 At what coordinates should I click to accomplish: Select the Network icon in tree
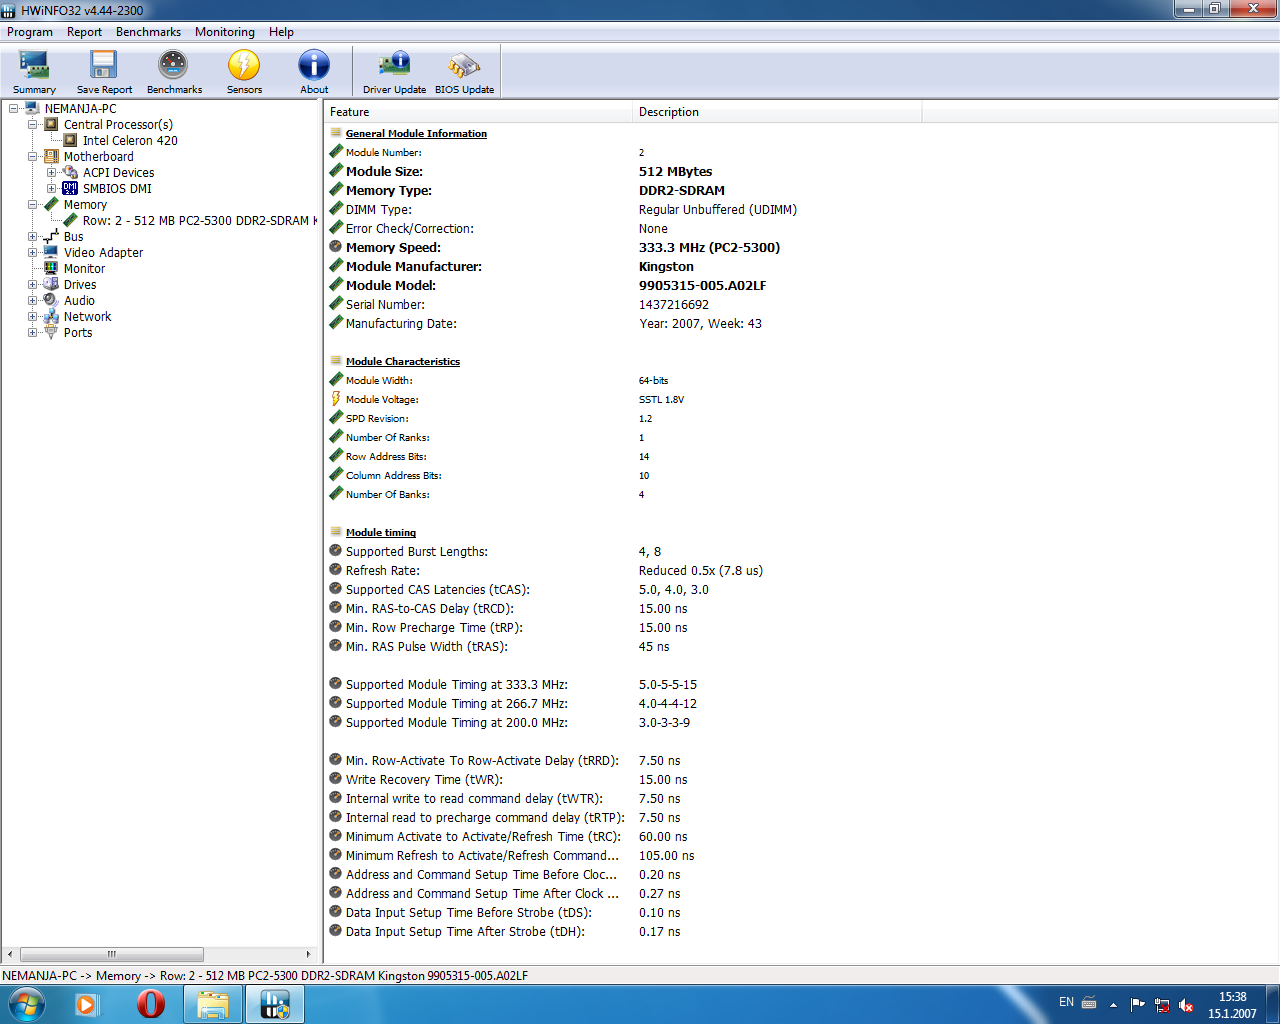tap(52, 316)
